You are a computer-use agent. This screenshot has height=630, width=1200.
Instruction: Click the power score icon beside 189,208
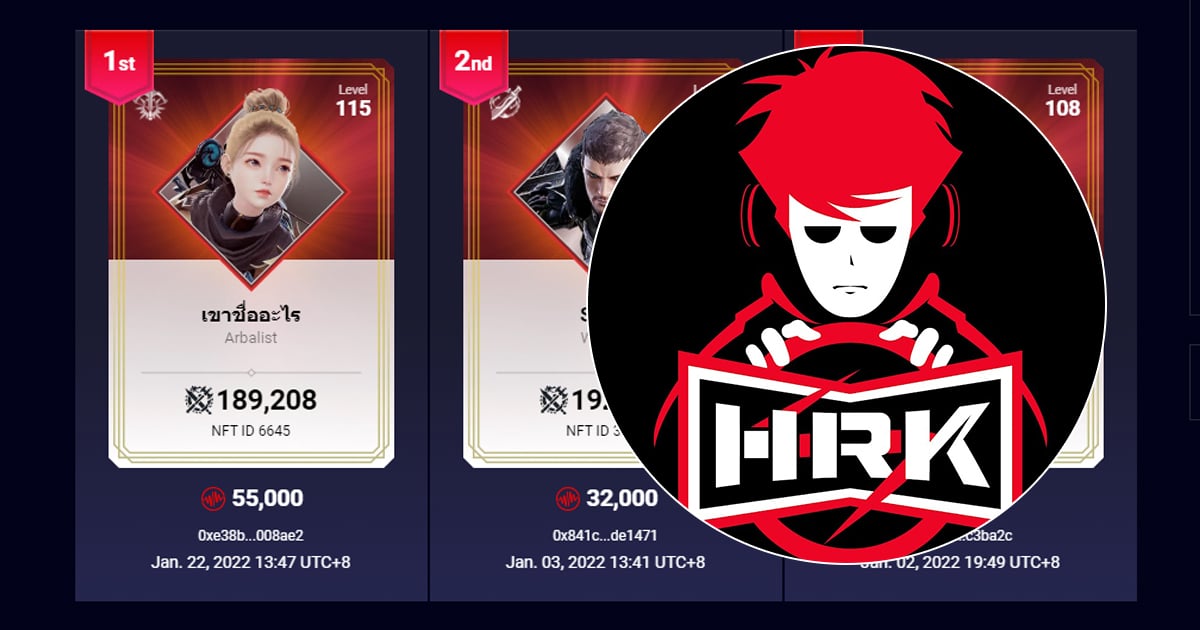tap(200, 401)
